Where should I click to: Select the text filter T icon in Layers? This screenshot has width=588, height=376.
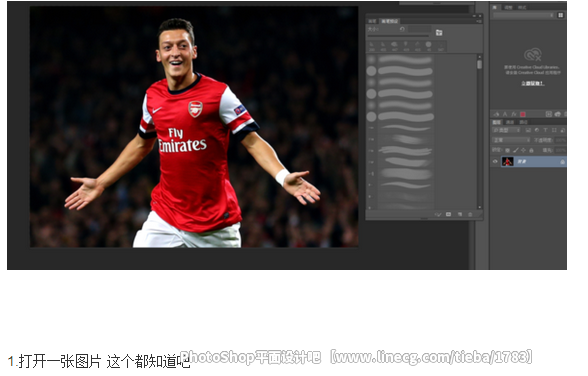(545, 130)
